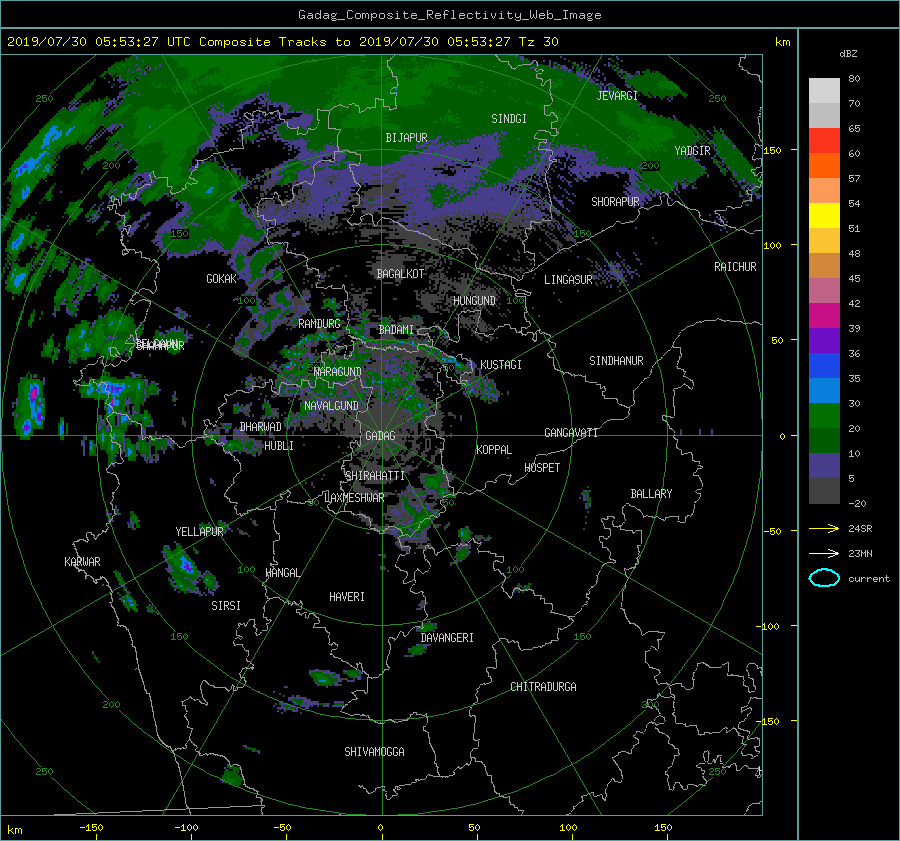This screenshot has height=841, width=900.
Task: Select the magenta swatch below 42 dBZ
Action: tap(824, 315)
